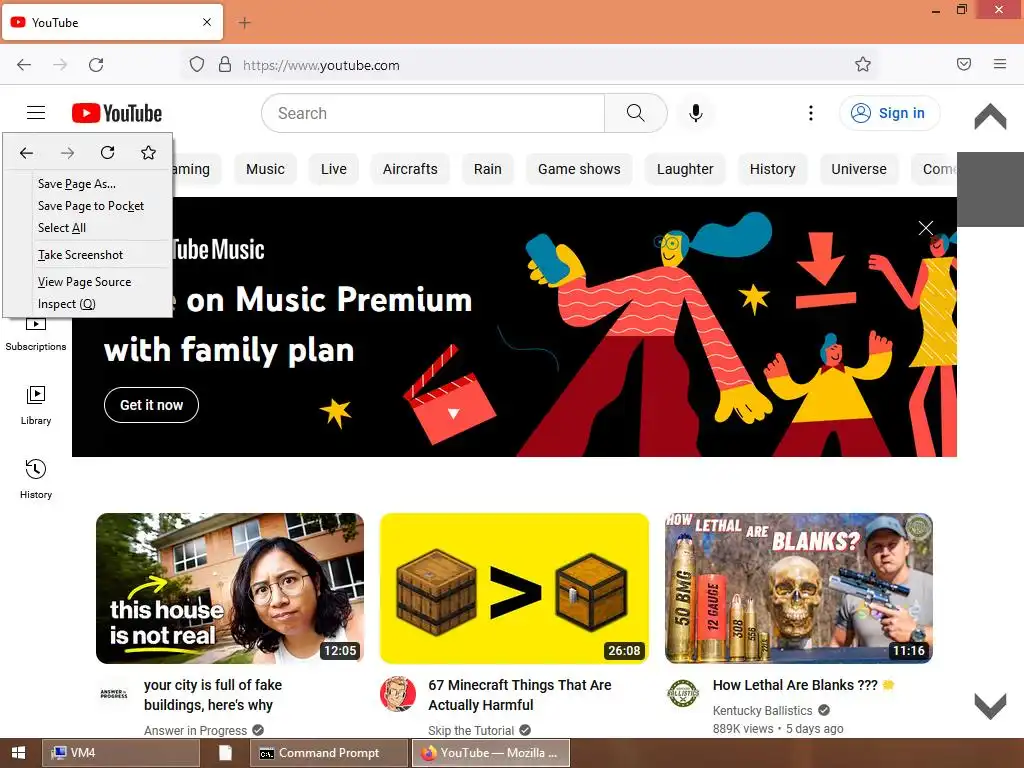Open Firefox application hamburger menu
Screen dimensions: 1024x768
[1000, 64]
